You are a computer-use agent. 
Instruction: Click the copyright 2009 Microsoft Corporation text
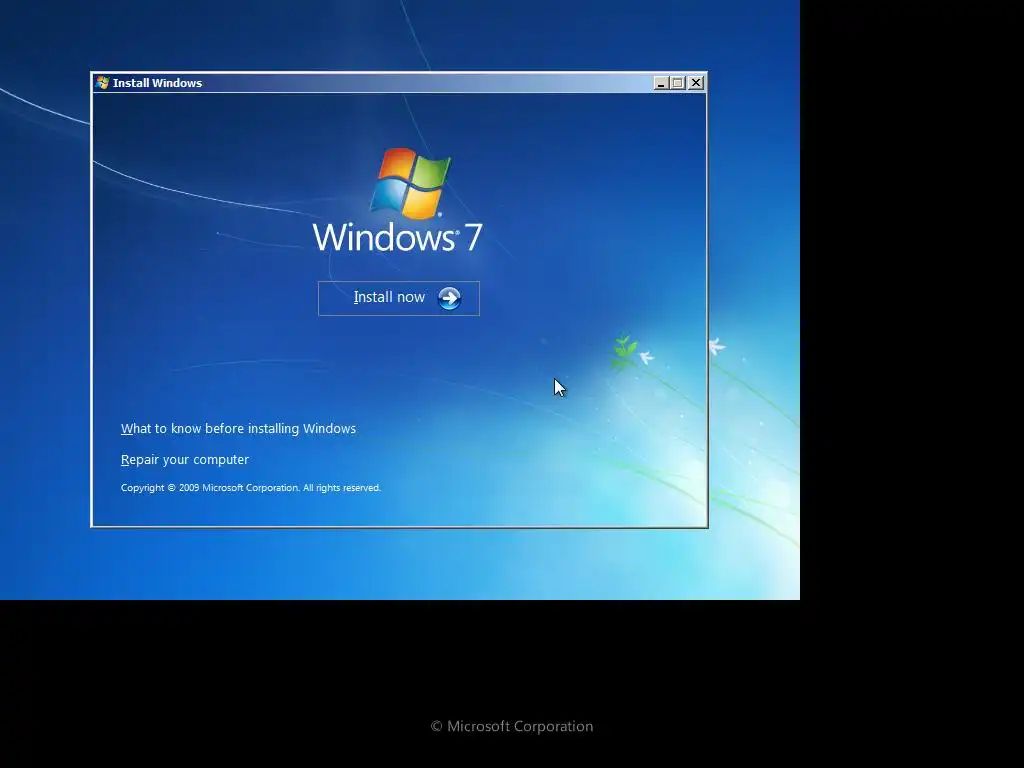tap(251, 488)
